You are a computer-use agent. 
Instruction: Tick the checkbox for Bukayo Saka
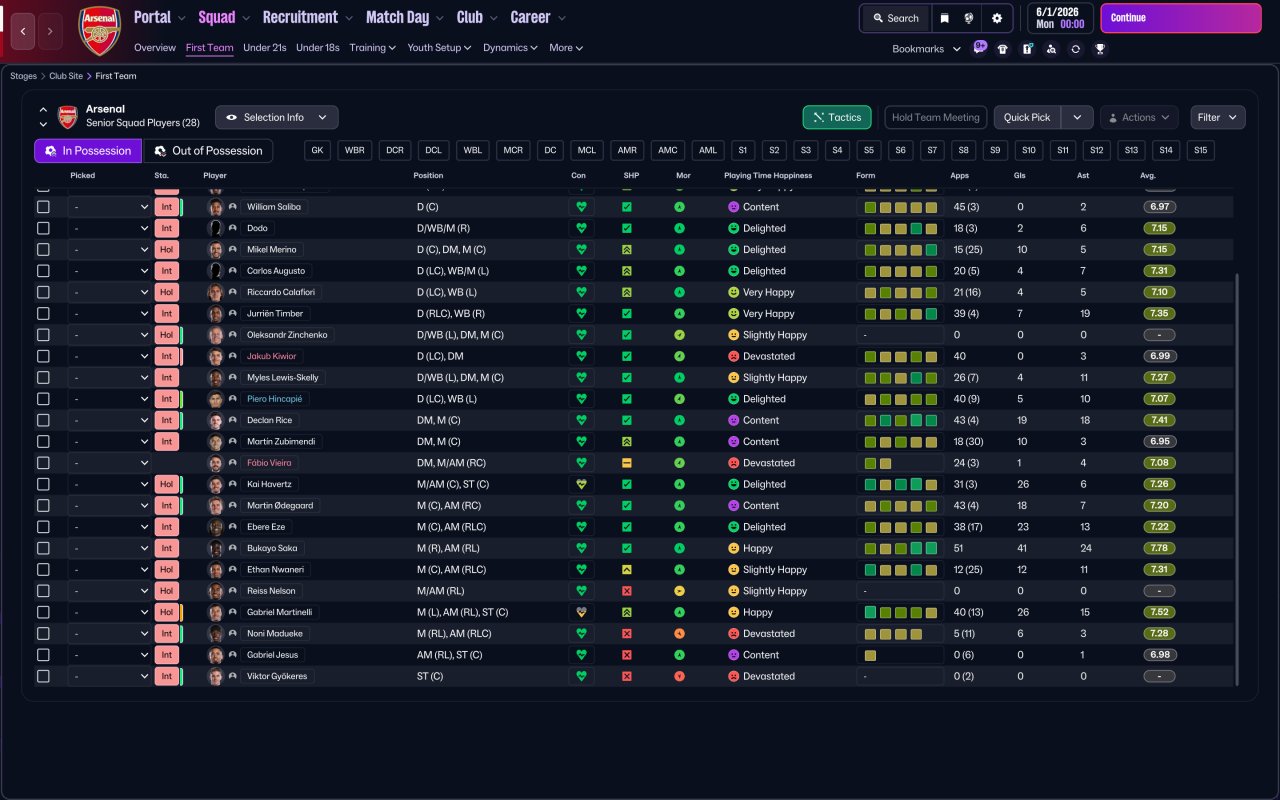click(x=43, y=548)
